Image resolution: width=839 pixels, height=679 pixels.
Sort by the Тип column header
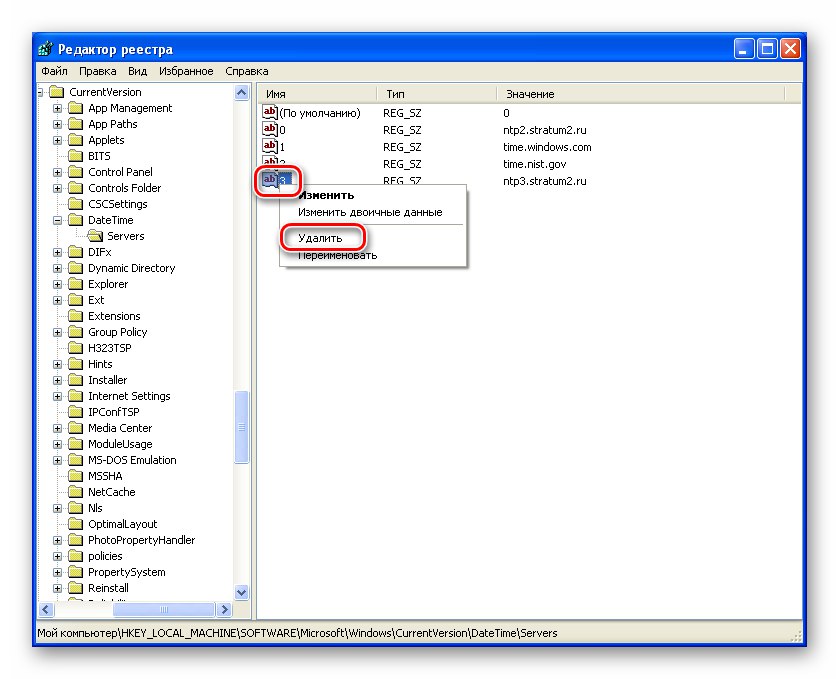[x=437, y=94]
